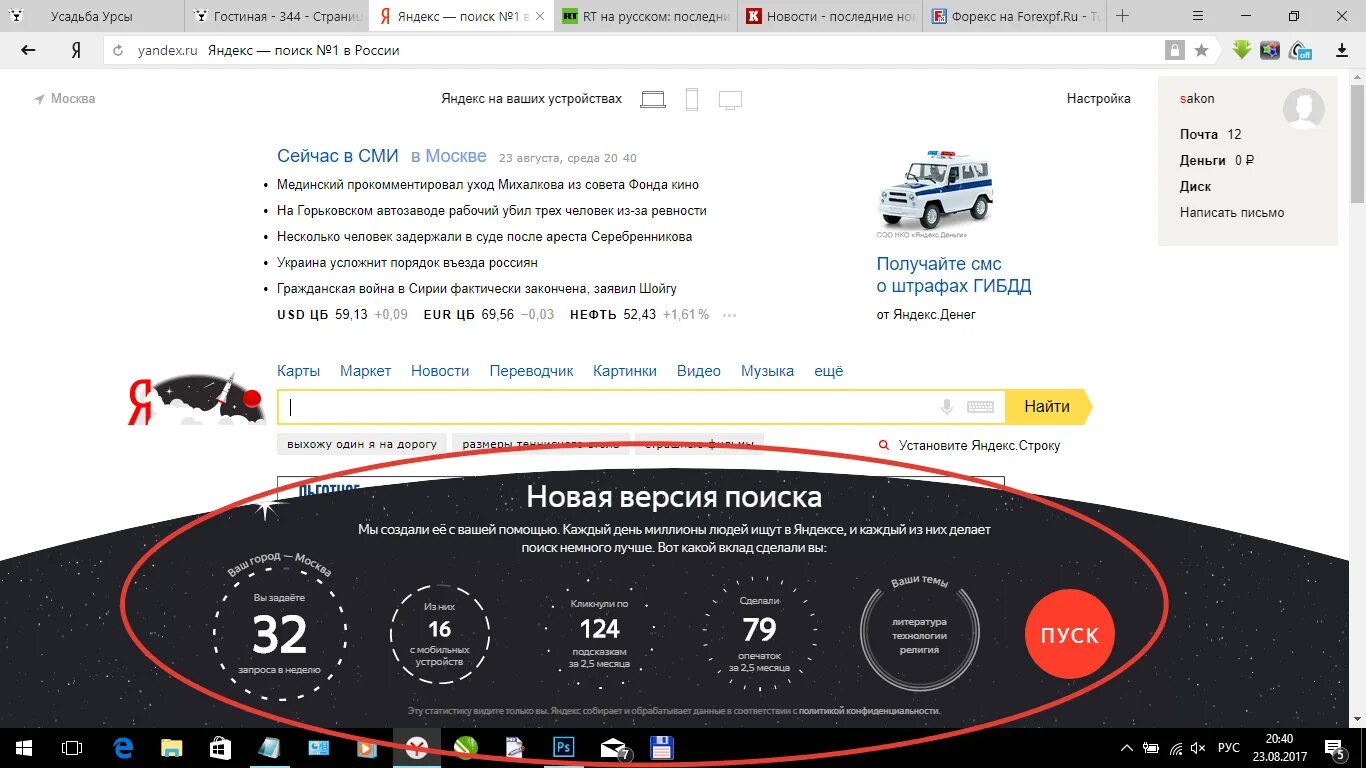Image resolution: width=1366 pixels, height=768 pixels.
Task: Switch to the Форекс на Forexpf.Ru tab
Action: coord(1013,16)
